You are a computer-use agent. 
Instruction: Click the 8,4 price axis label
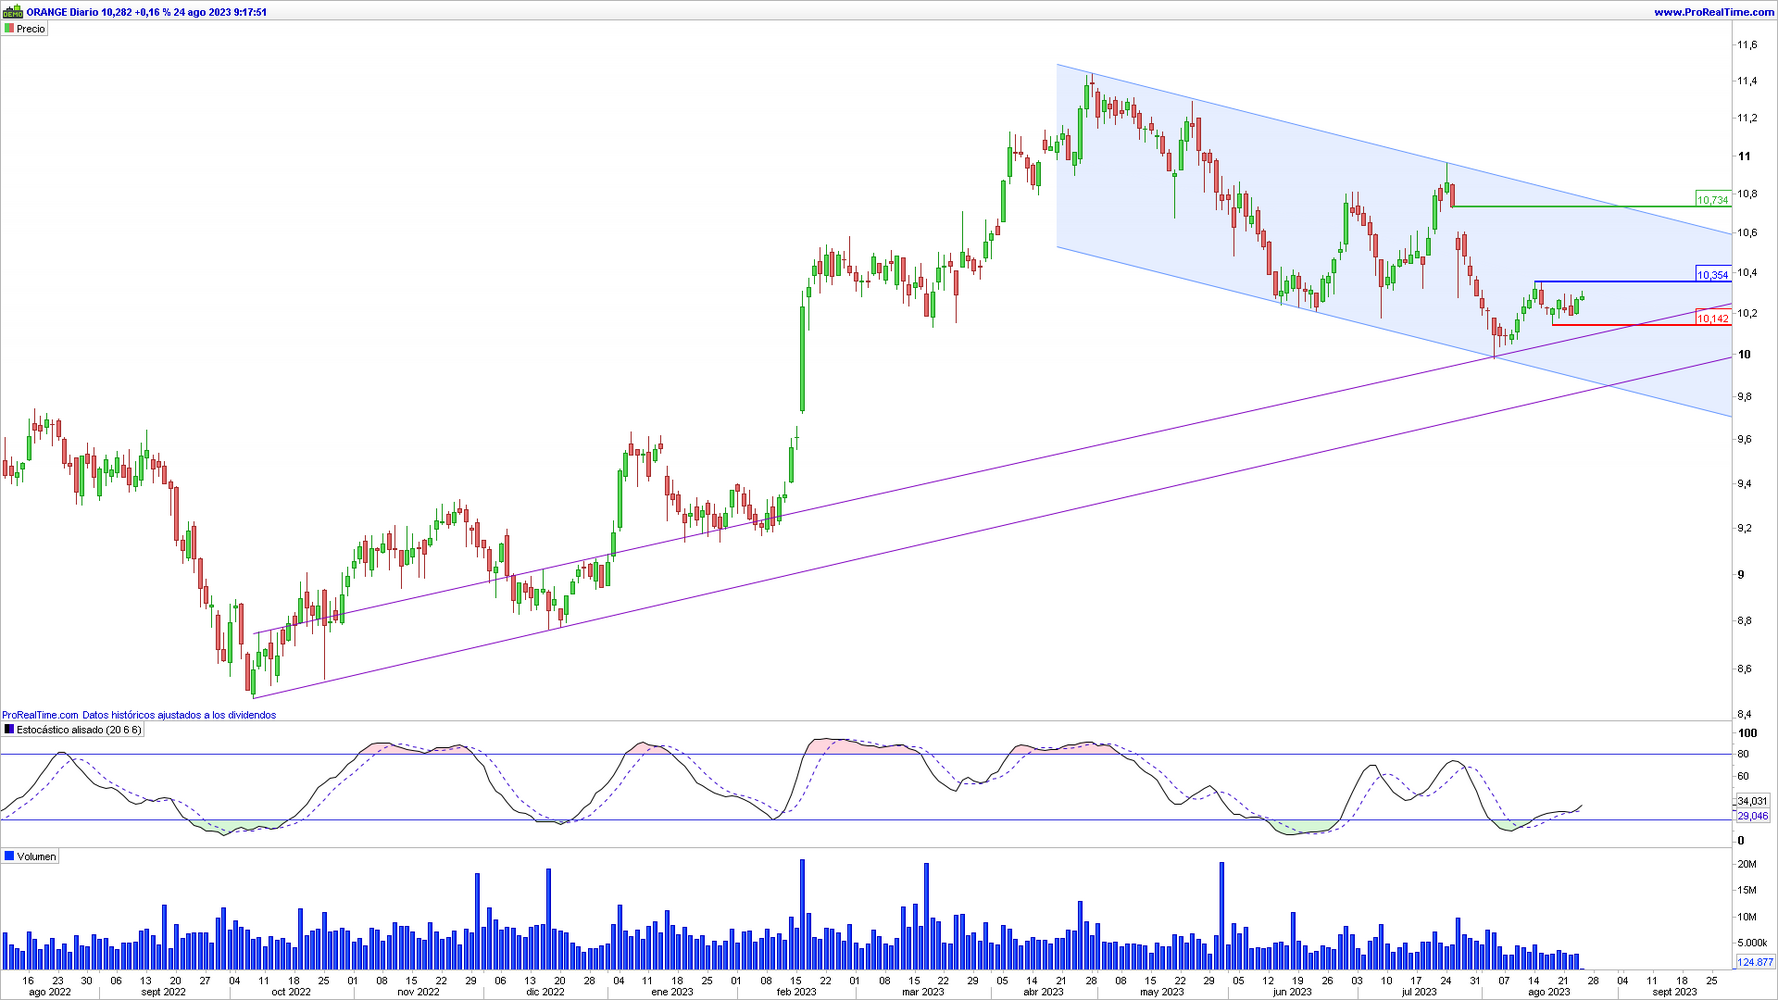tap(1744, 714)
